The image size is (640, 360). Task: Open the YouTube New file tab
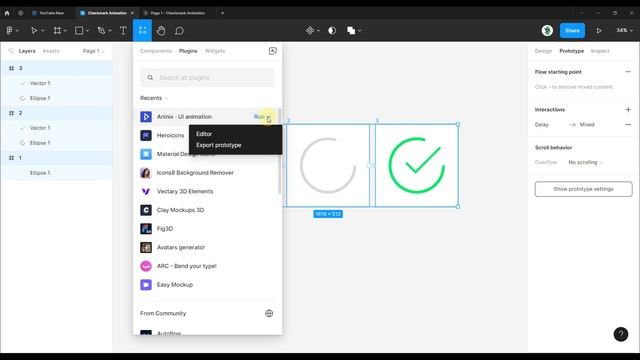[51, 13]
